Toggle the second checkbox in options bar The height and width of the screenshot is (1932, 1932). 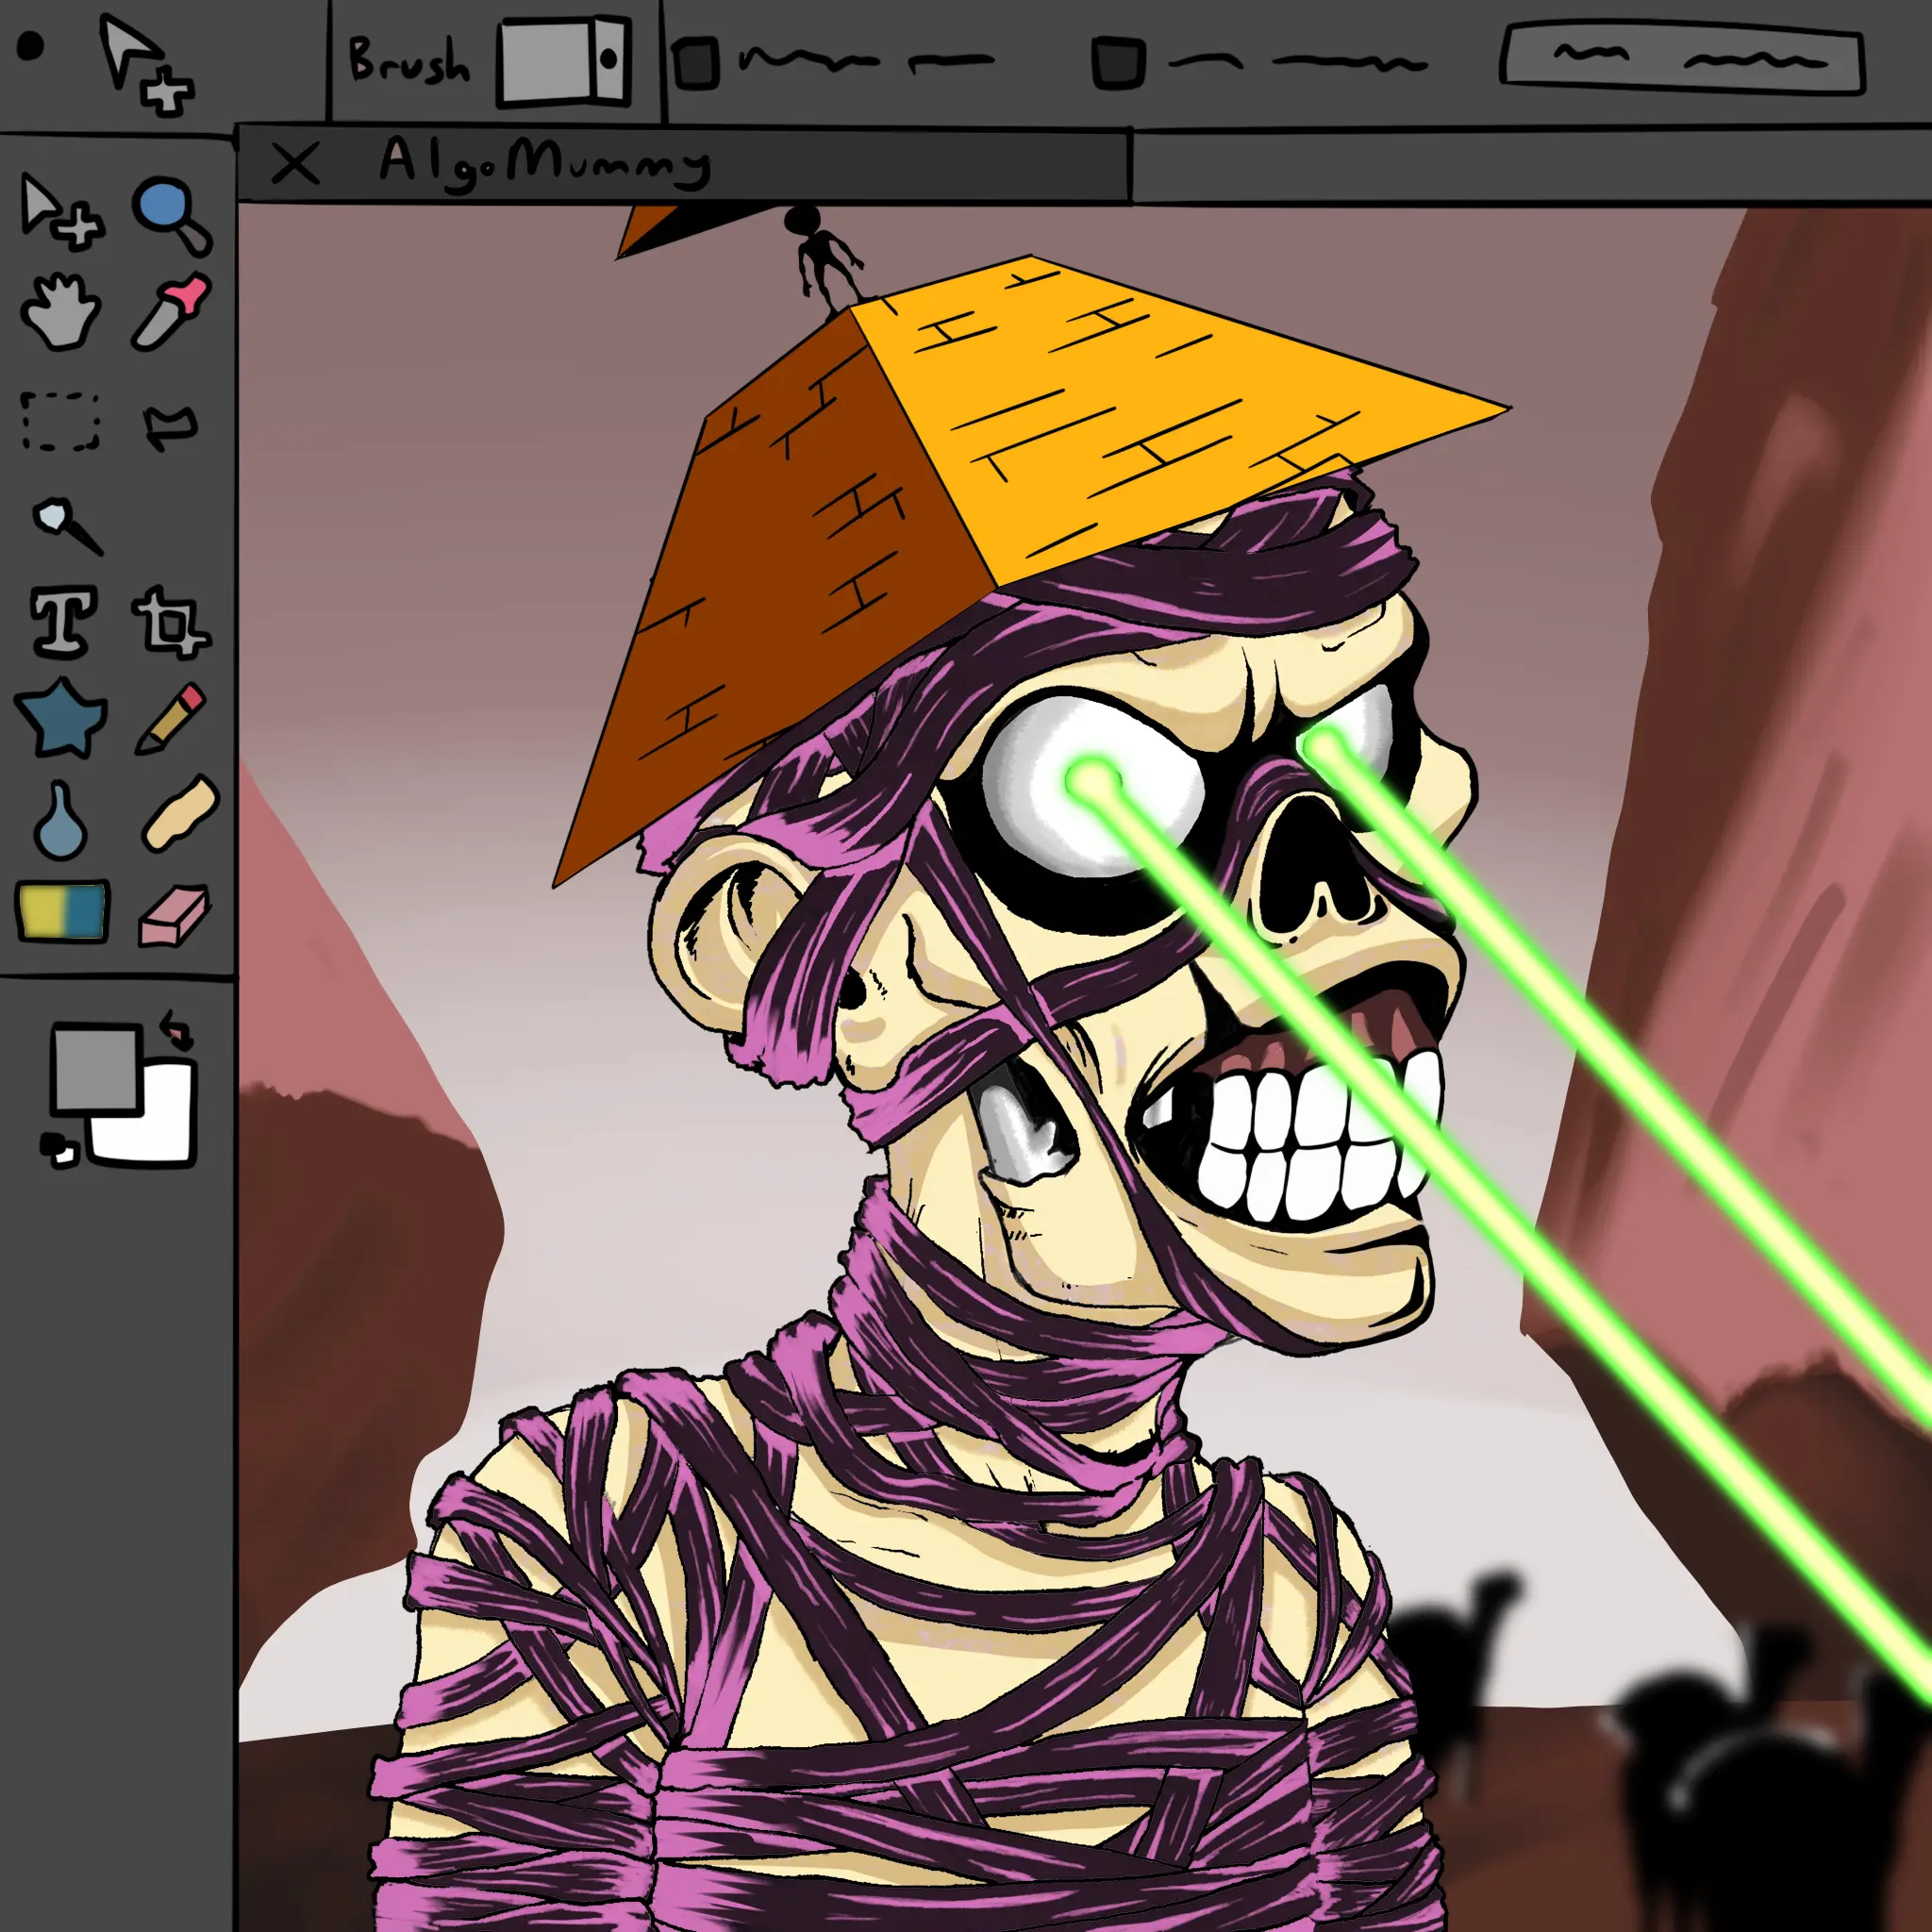[x=1117, y=62]
